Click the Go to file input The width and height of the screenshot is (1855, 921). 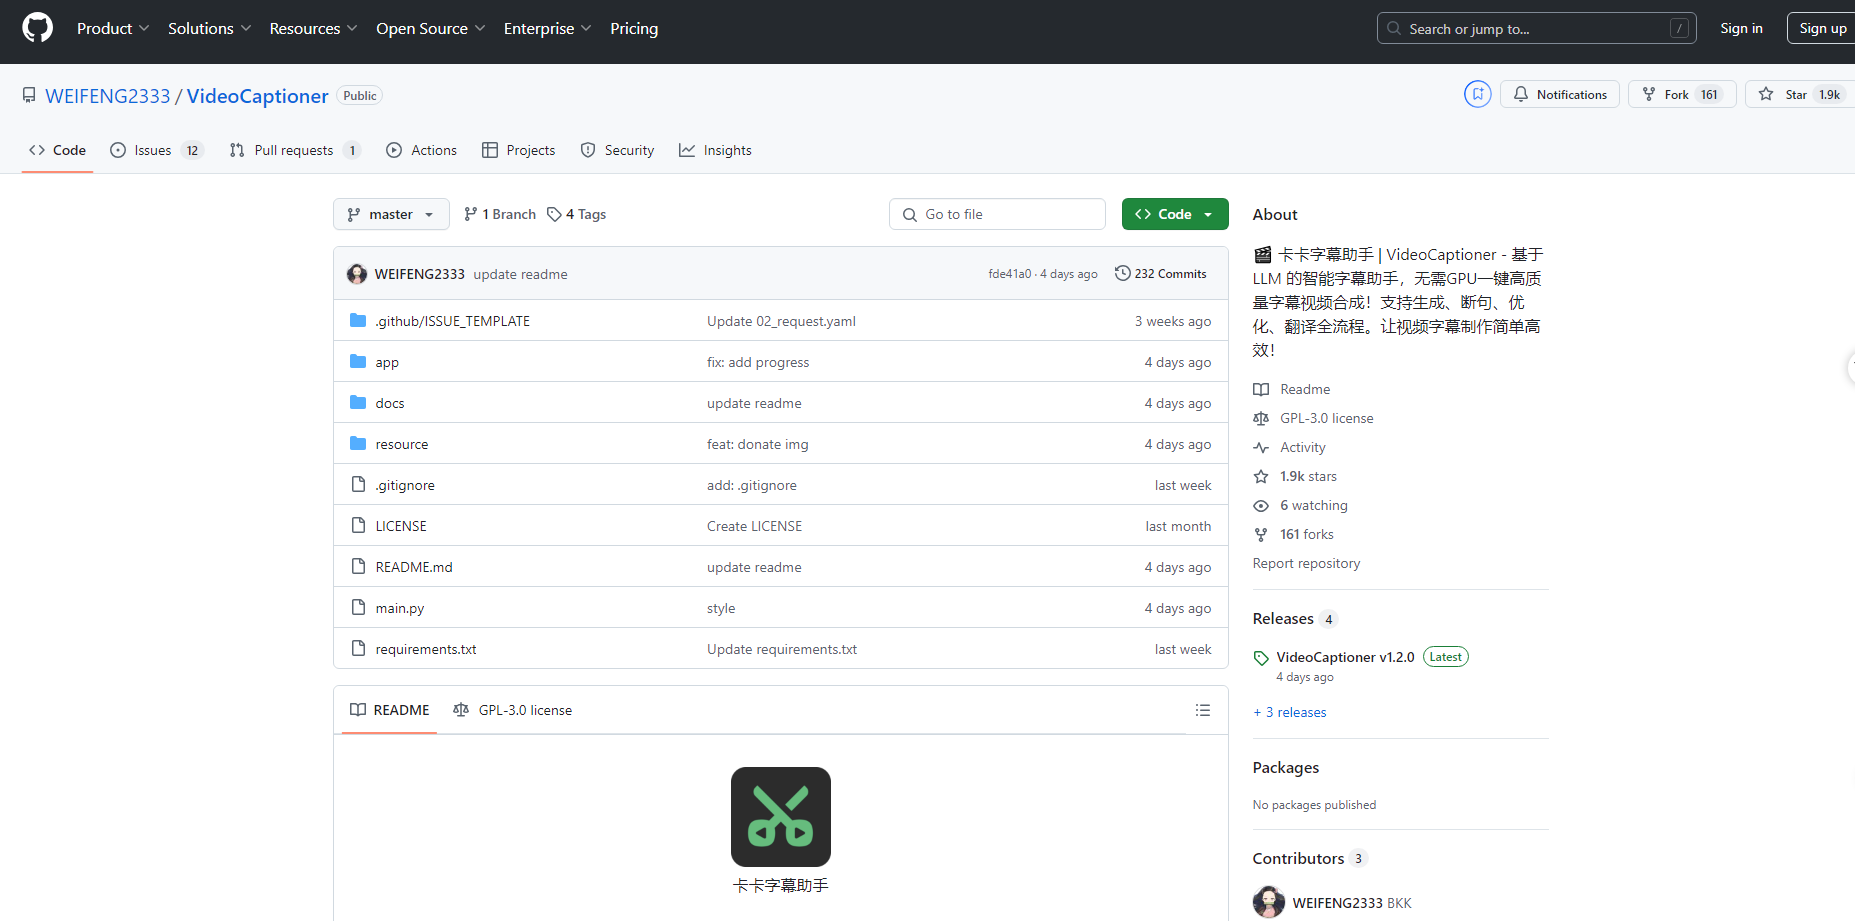click(x=997, y=214)
